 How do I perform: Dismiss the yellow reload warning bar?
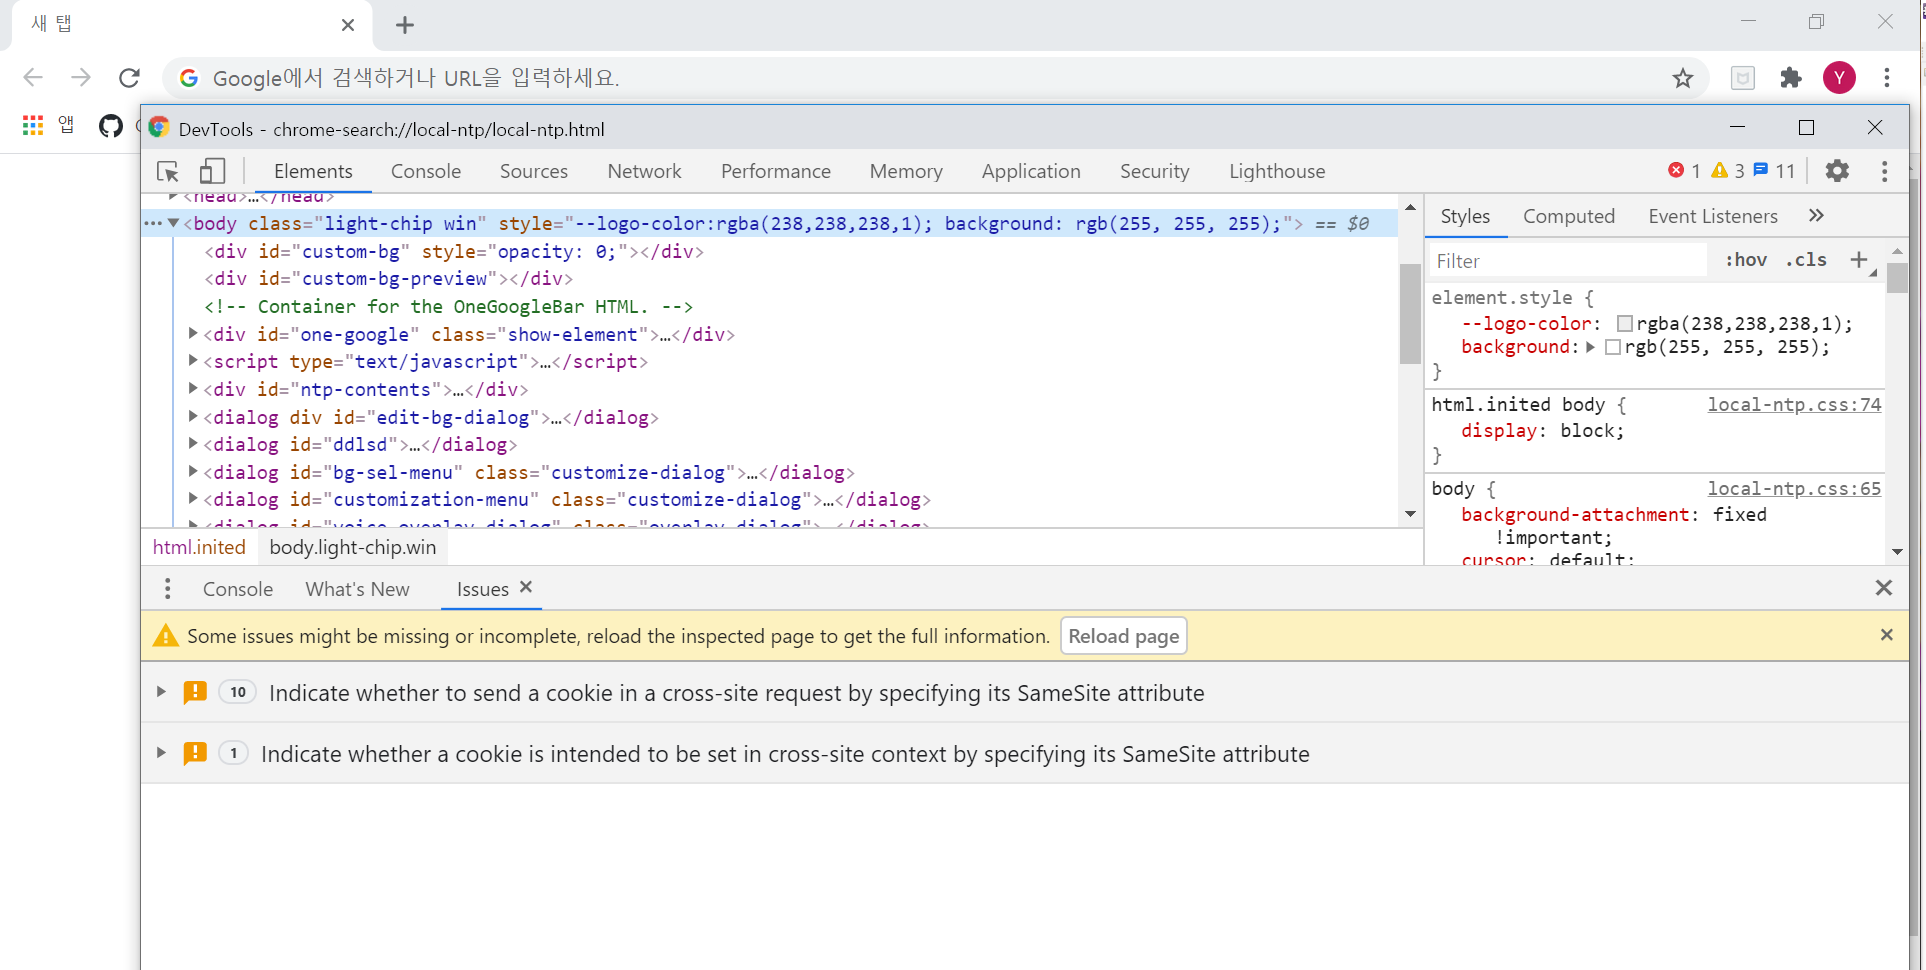(1887, 635)
